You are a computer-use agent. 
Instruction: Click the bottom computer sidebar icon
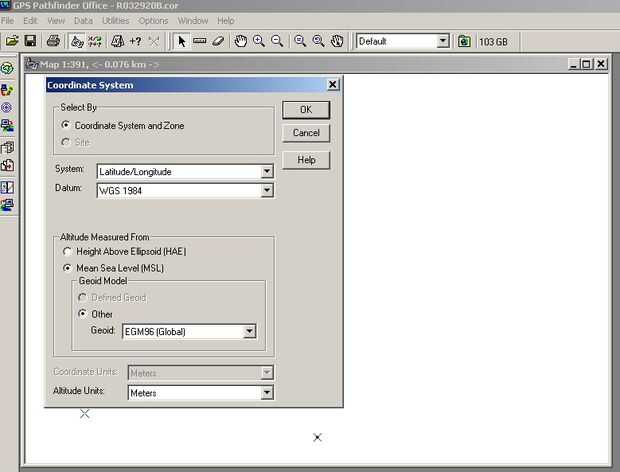point(7,205)
